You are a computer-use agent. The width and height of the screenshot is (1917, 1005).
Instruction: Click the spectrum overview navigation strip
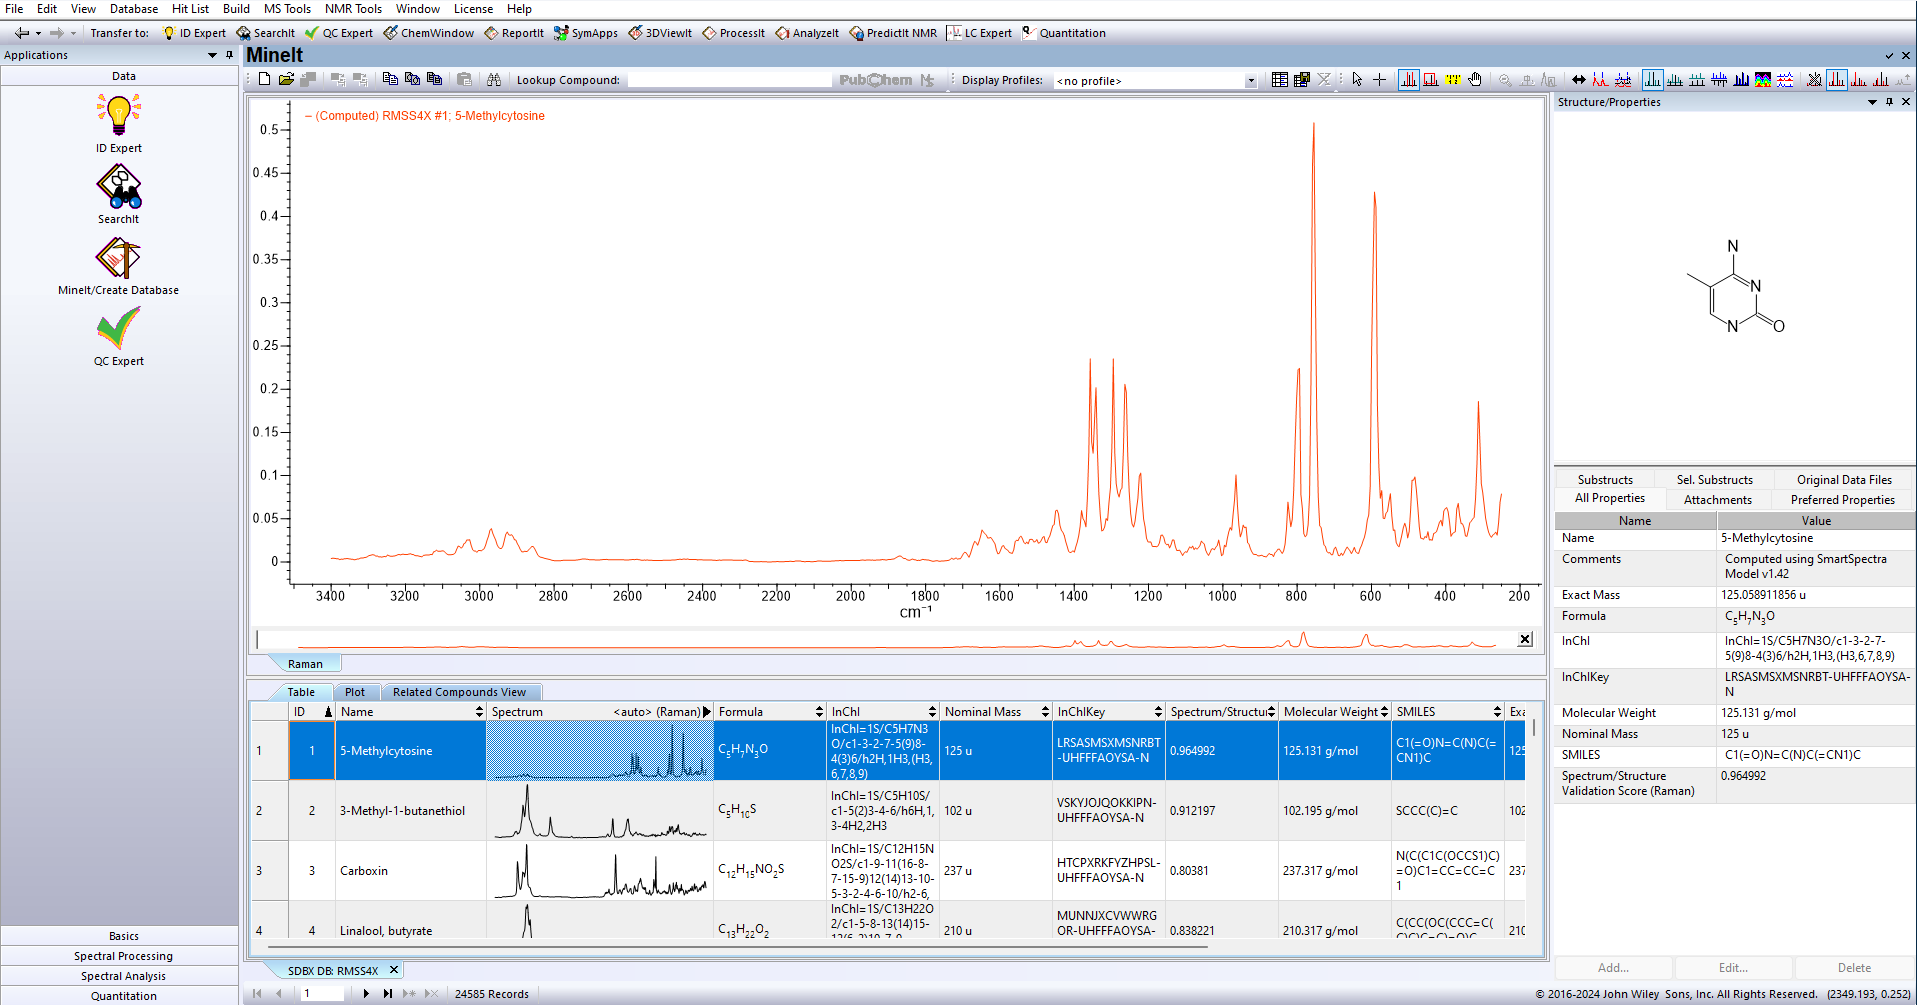tap(890, 640)
